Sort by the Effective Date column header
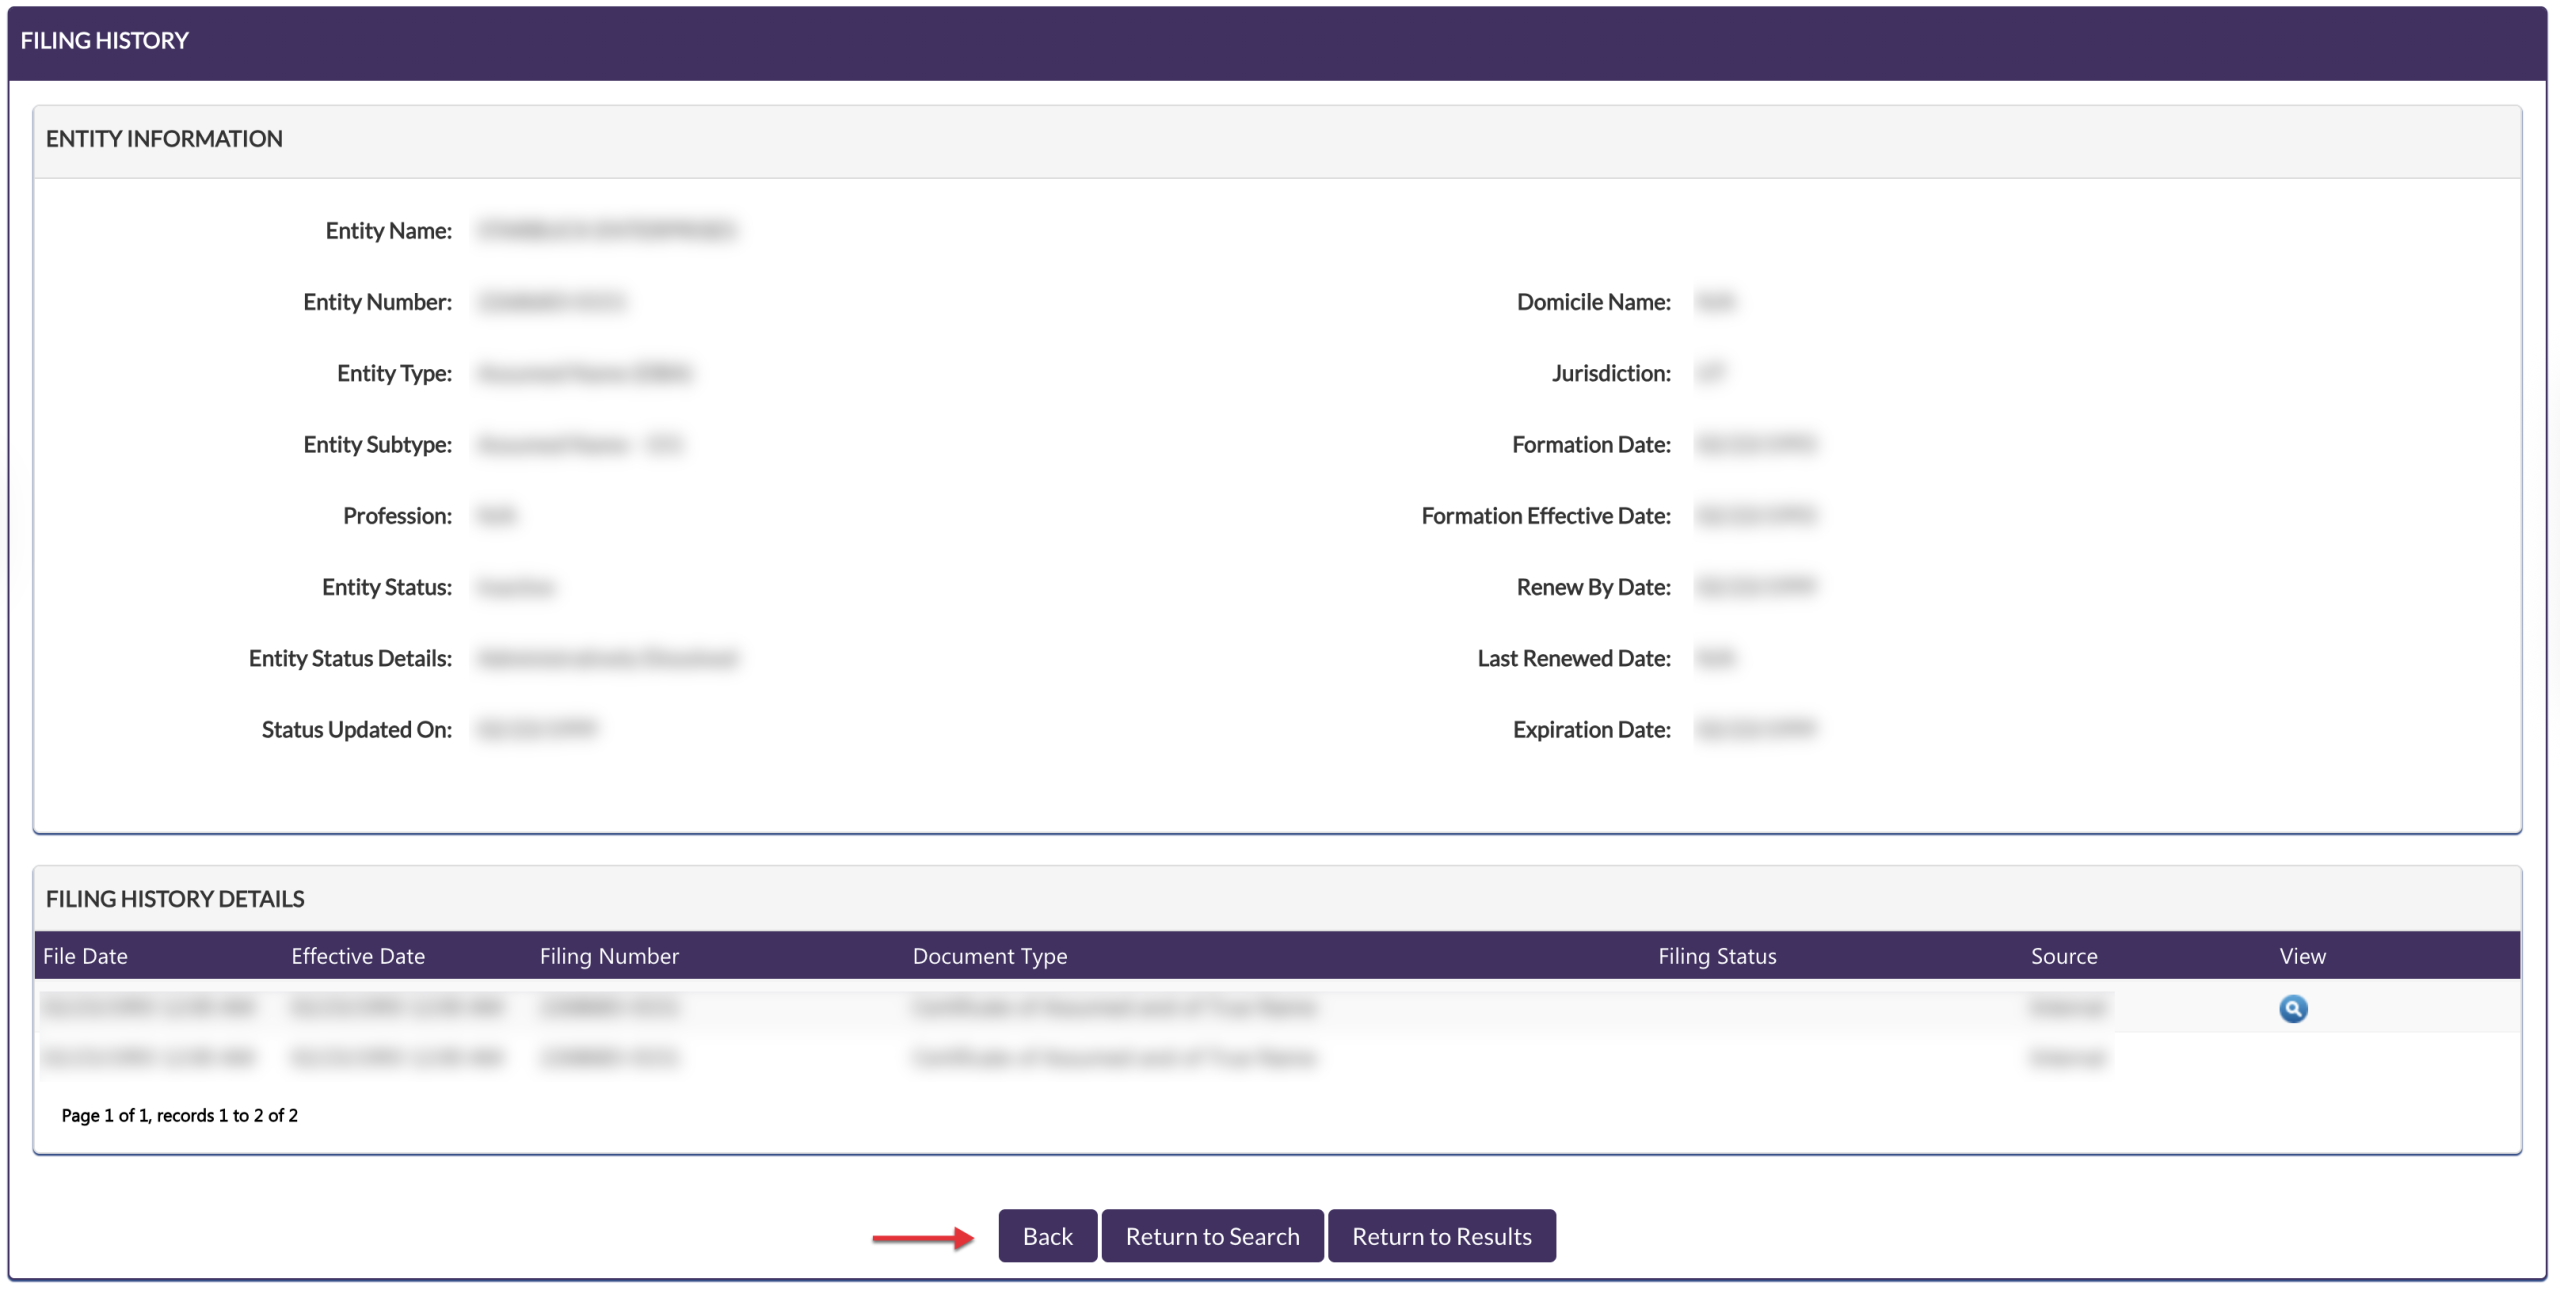The image size is (2560, 1294). [358, 956]
